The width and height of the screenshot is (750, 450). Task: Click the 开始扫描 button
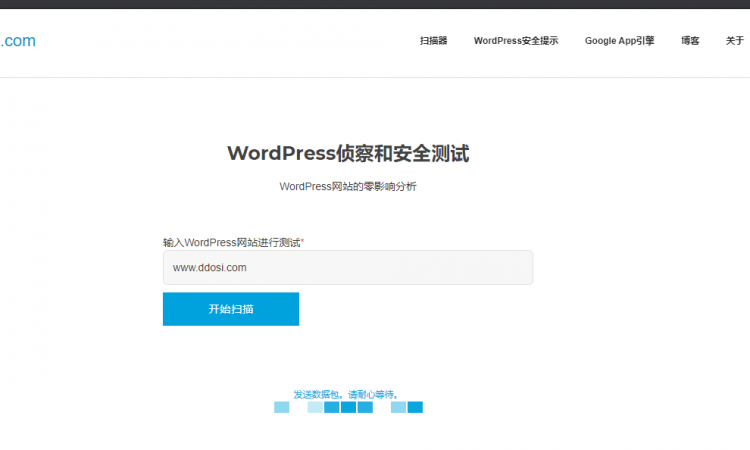[x=231, y=309]
